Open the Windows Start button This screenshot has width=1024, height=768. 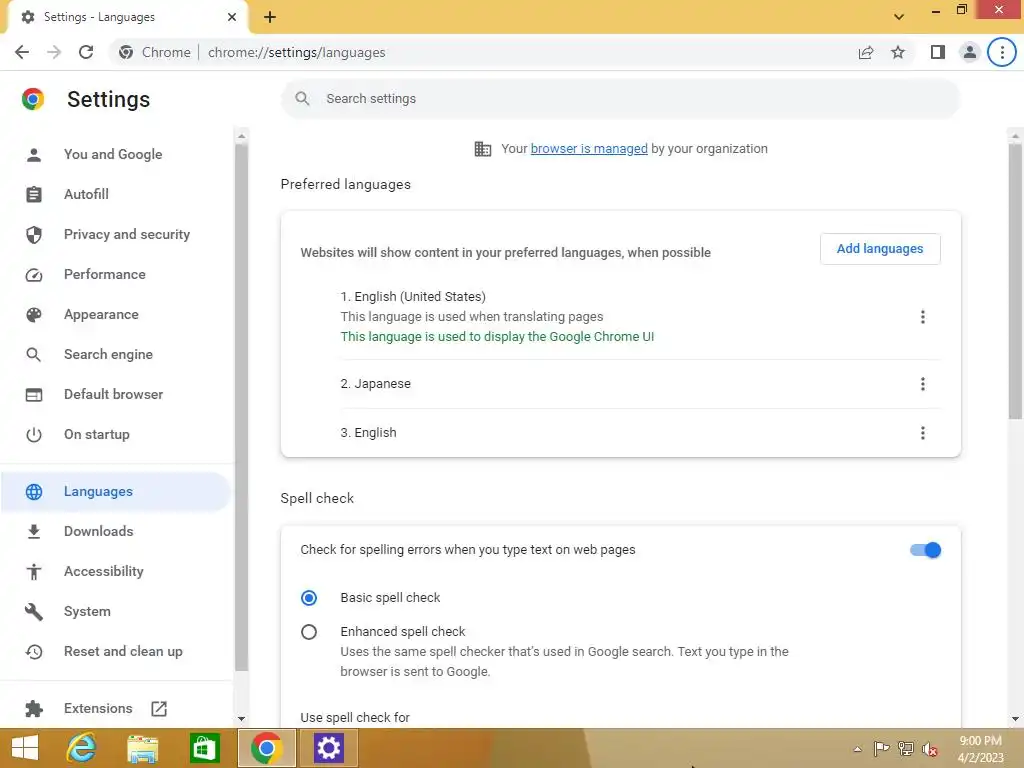[x=25, y=748]
